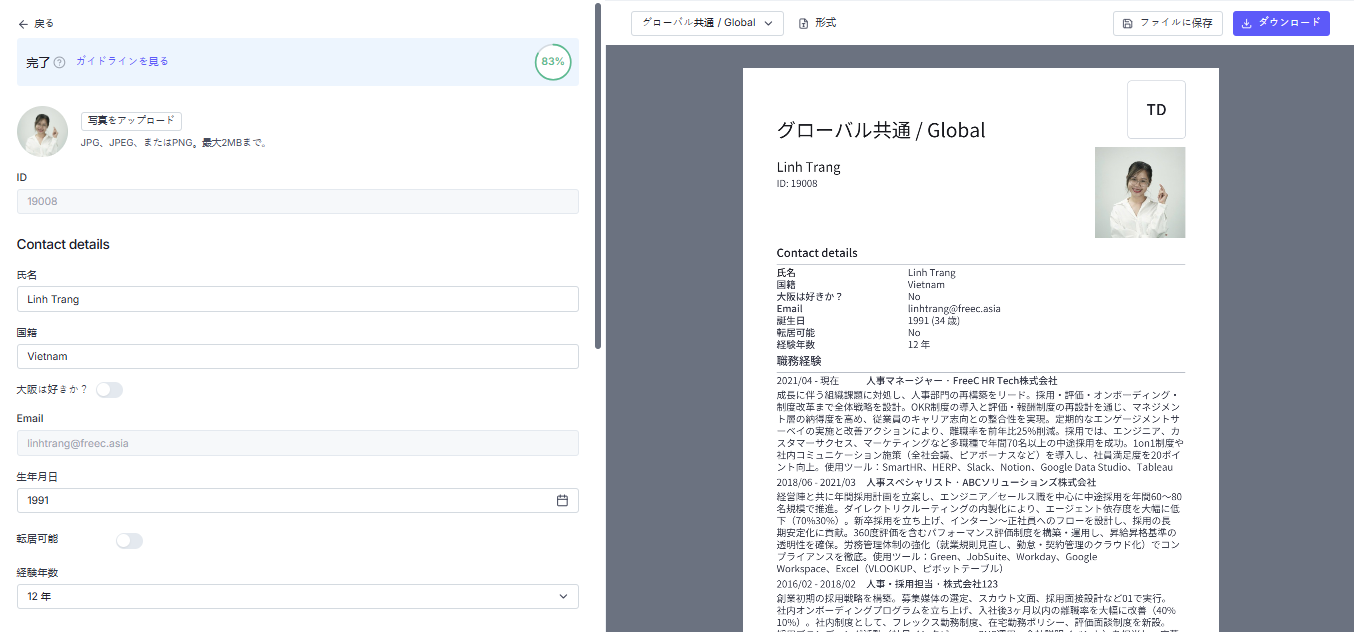Click the 職務経験 section heading in preview

click(799, 361)
